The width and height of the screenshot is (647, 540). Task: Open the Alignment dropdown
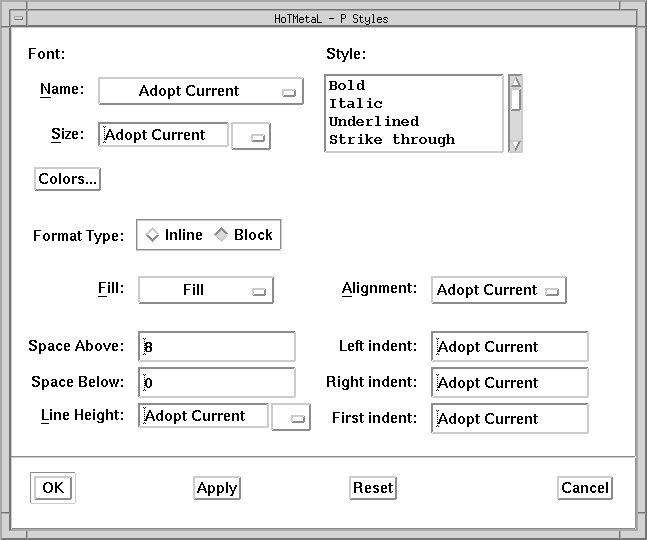(499, 290)
